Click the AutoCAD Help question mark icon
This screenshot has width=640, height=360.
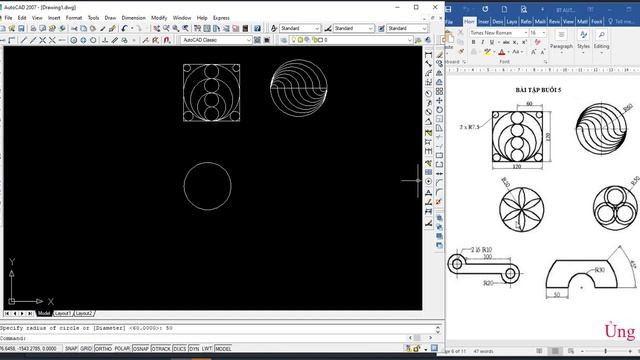[x=257, y=29]
